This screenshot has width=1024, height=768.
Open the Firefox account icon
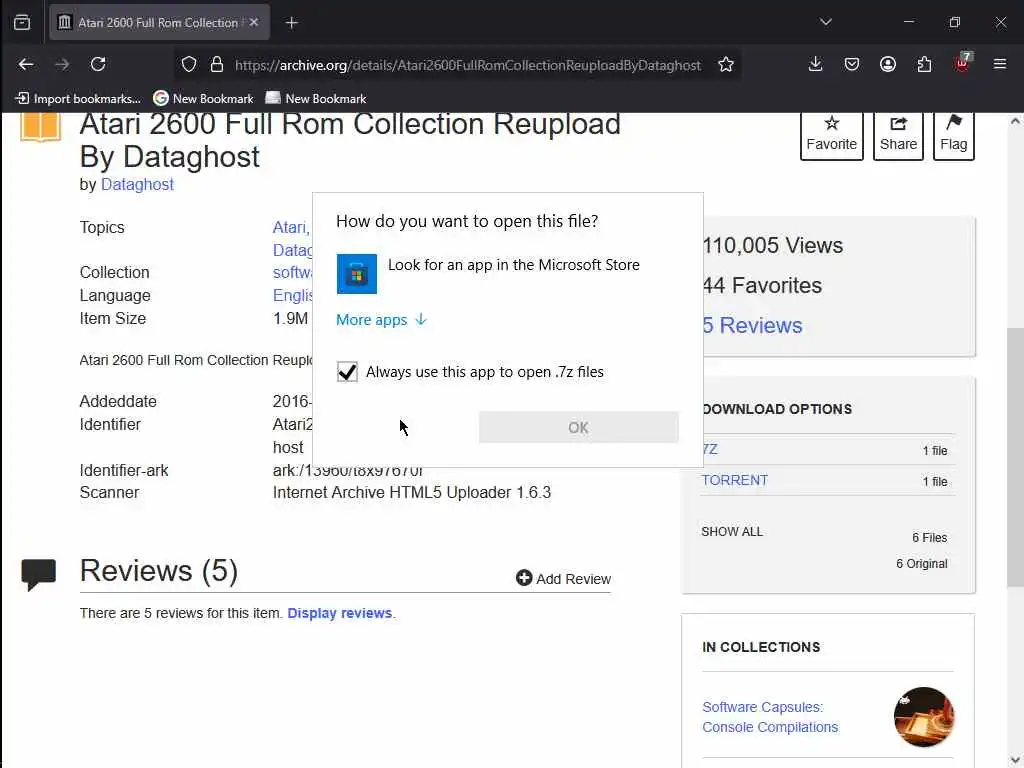tap(888, 64)
